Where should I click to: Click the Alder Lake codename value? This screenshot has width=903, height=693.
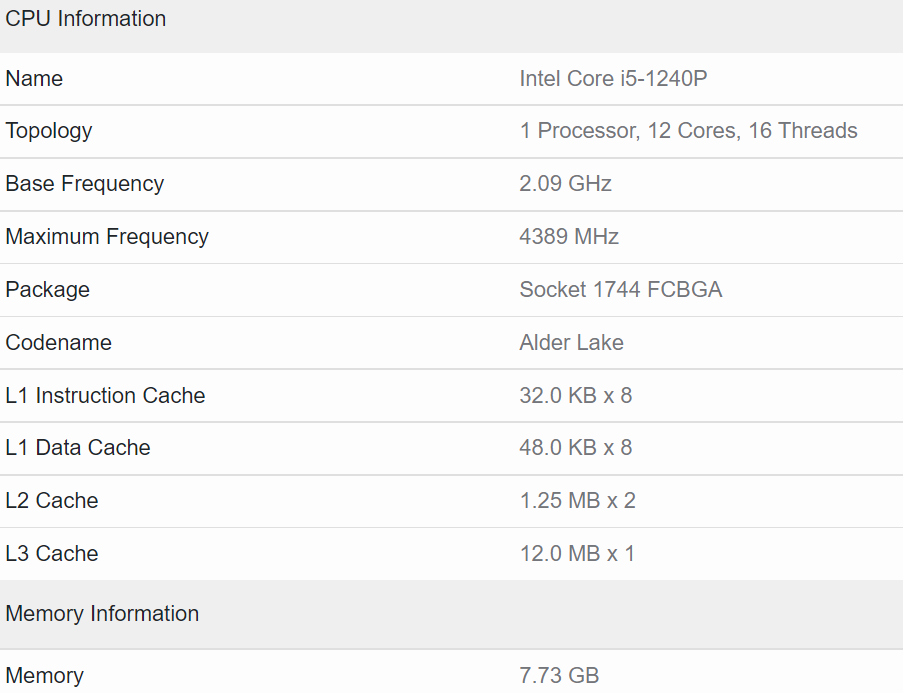[x=571, y=342]
